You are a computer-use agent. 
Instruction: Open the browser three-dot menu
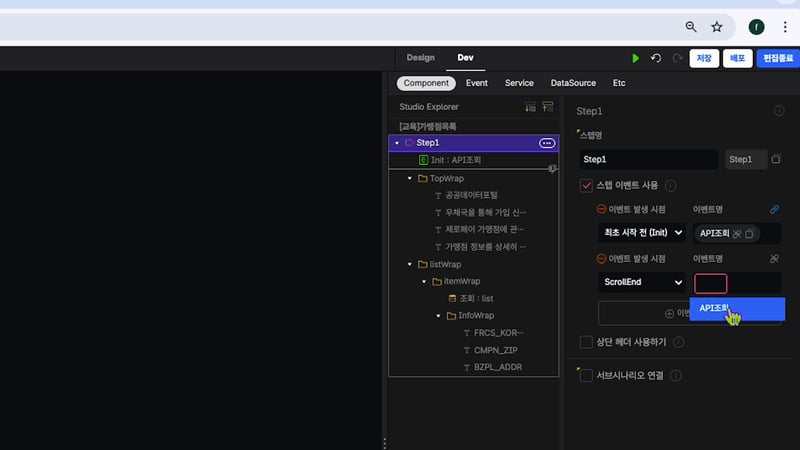click(x=785, y=27)
